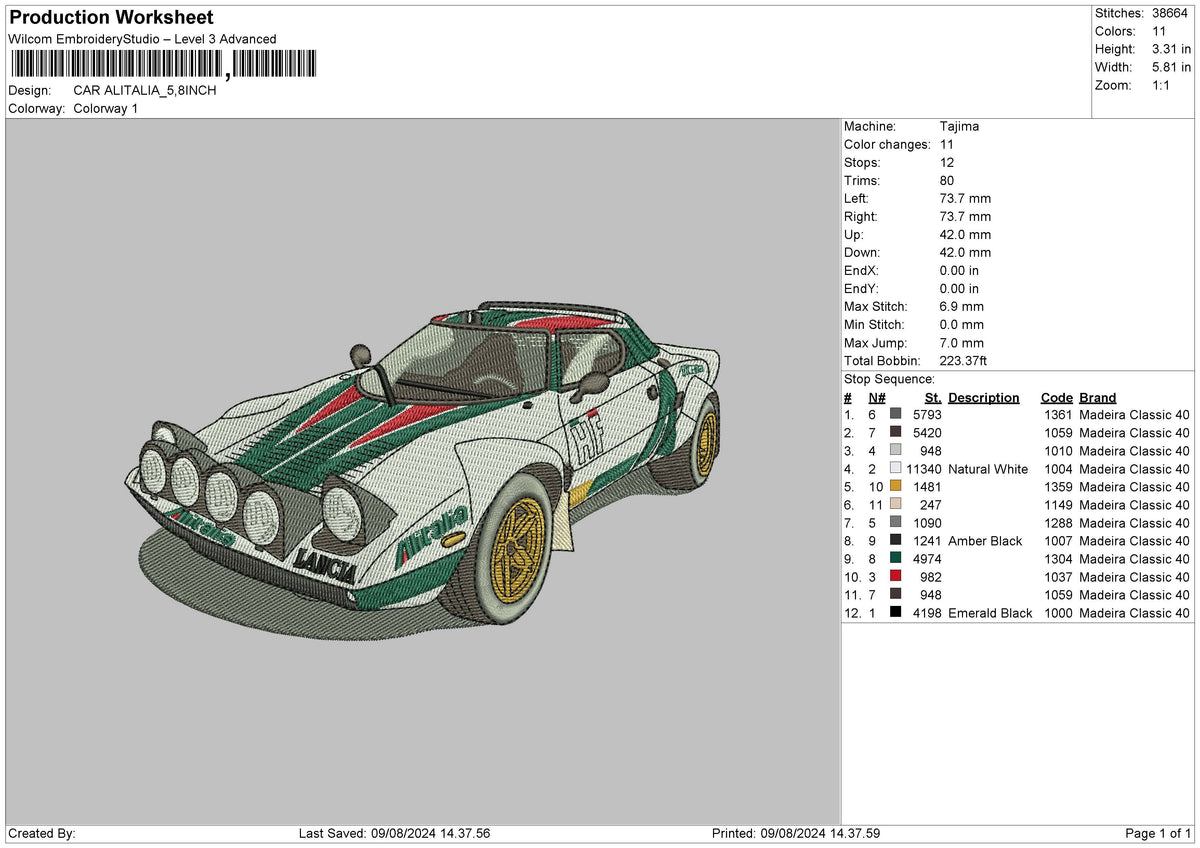Click the Max Jump value 7.0 mm

coord(961,342)
